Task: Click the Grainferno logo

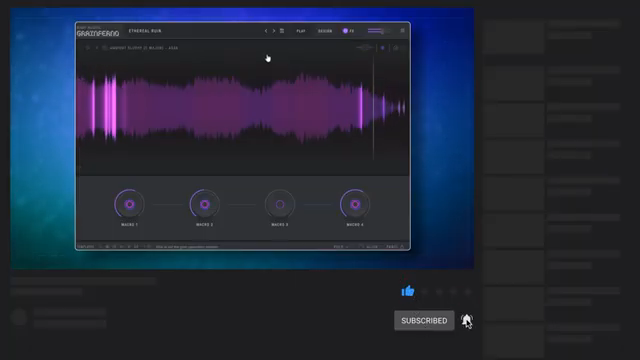Action: click(x=98, y=32)
